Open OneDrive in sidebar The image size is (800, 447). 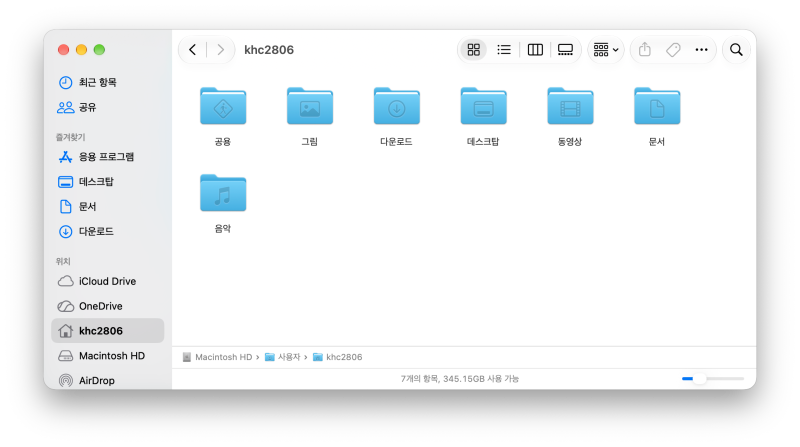point(108,306)
